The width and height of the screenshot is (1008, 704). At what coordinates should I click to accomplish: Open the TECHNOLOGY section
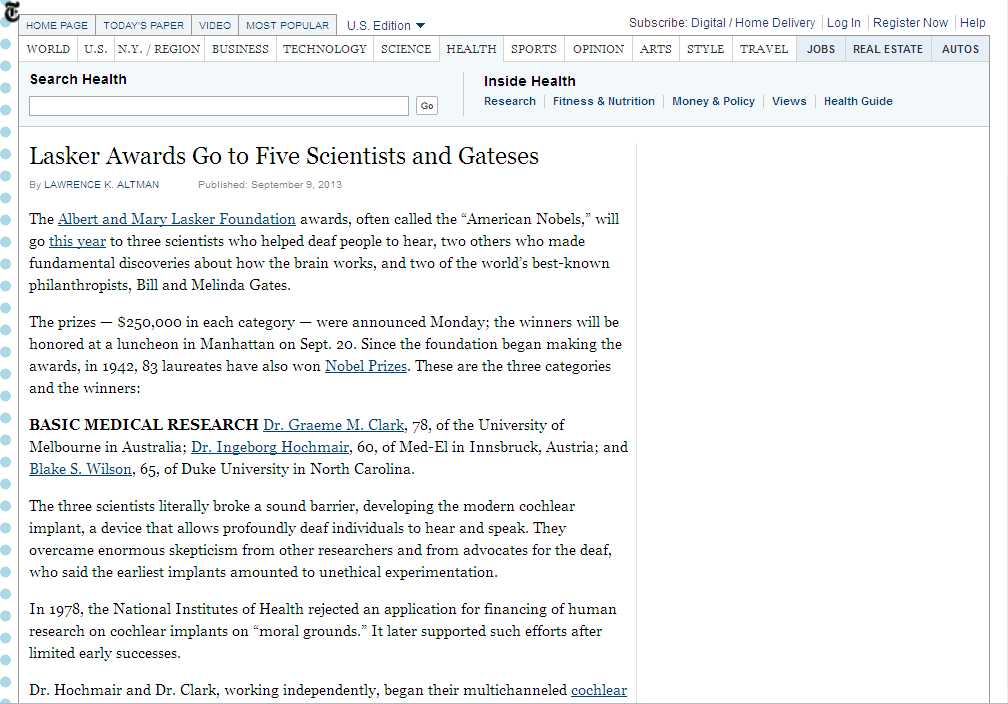click(324, 48)
